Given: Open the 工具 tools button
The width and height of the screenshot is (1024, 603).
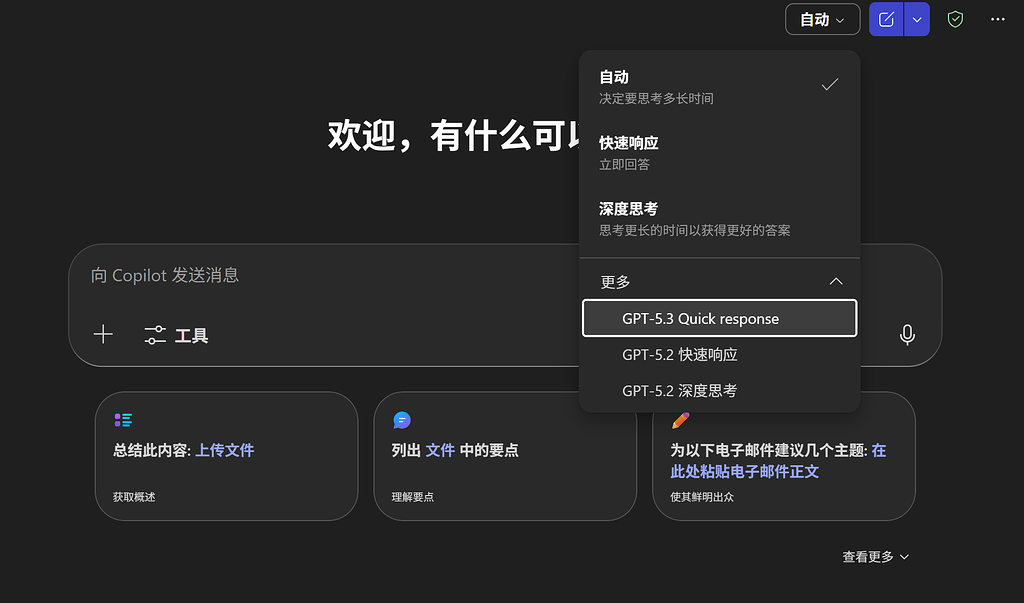Looking at the screenshot, I should 176,335.
